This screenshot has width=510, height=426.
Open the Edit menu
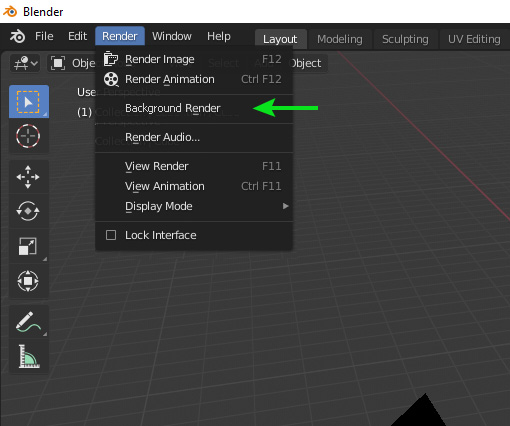[77, 36]
